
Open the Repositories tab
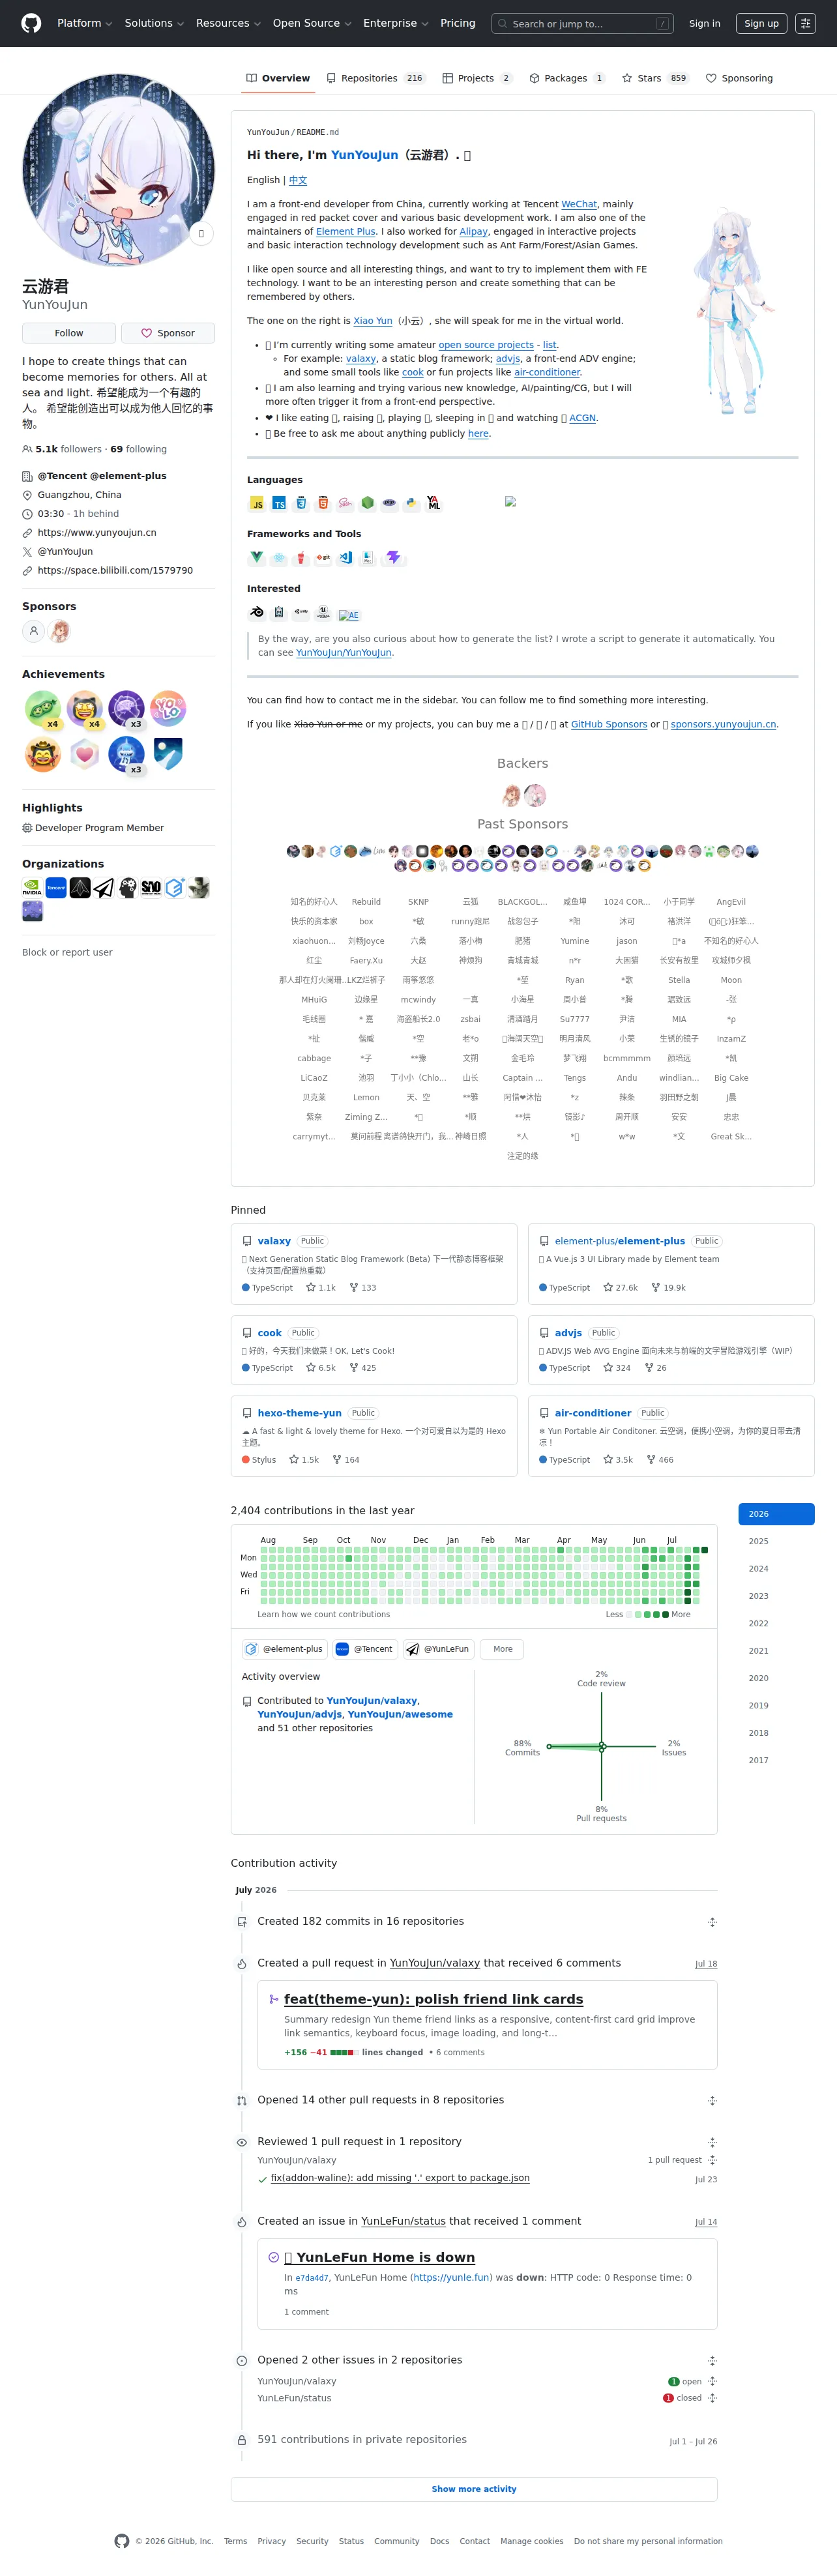(x=375, y=78)
